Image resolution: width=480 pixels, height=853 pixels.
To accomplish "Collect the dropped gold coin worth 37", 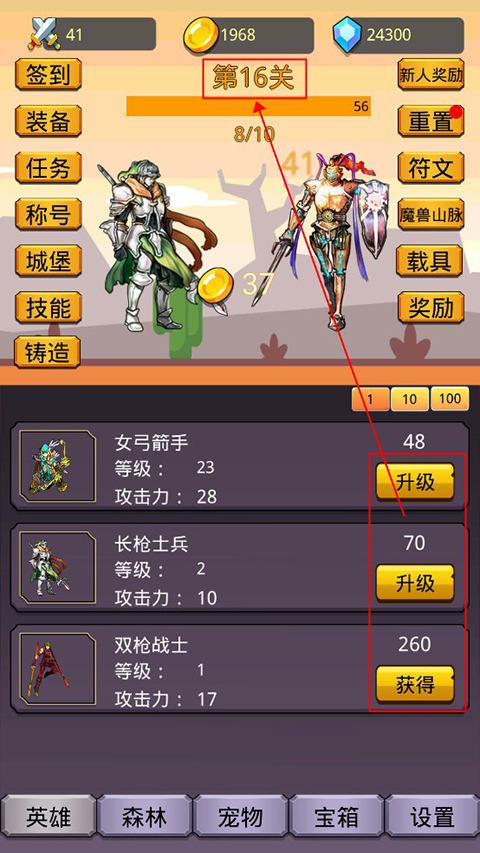I will pos(215,286).
